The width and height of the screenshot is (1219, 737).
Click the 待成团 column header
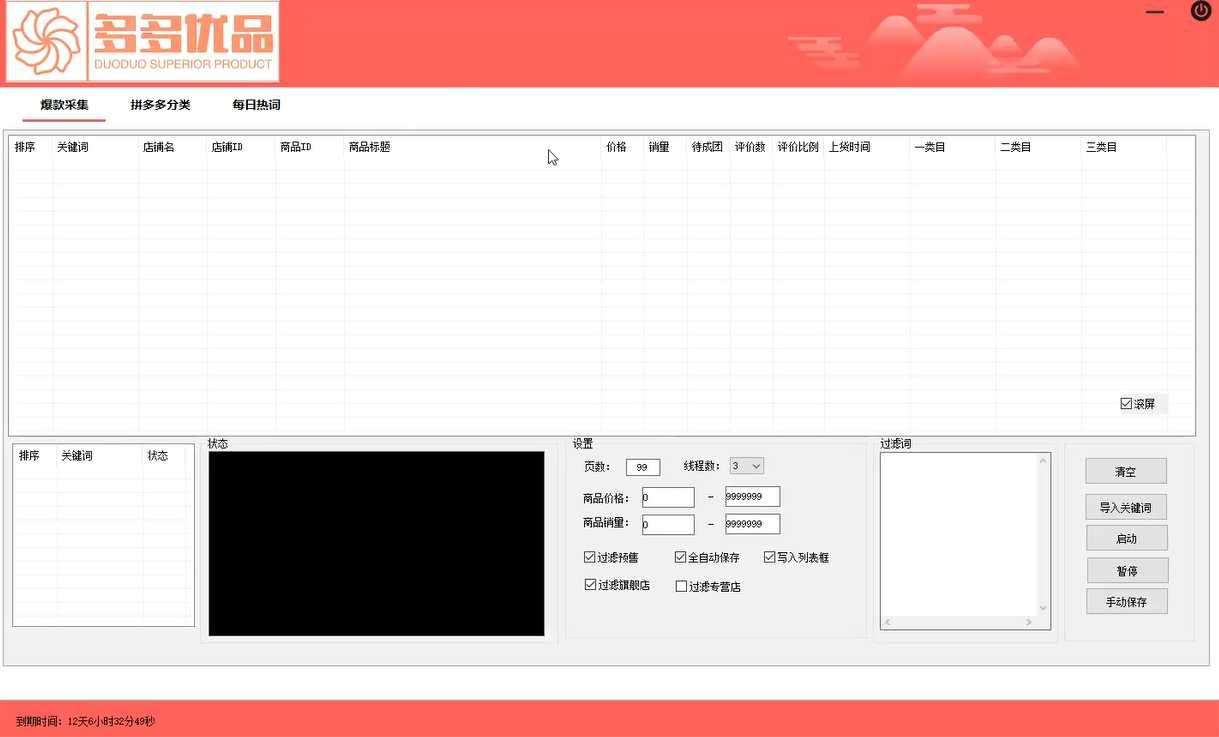click(x=708, y=147)
